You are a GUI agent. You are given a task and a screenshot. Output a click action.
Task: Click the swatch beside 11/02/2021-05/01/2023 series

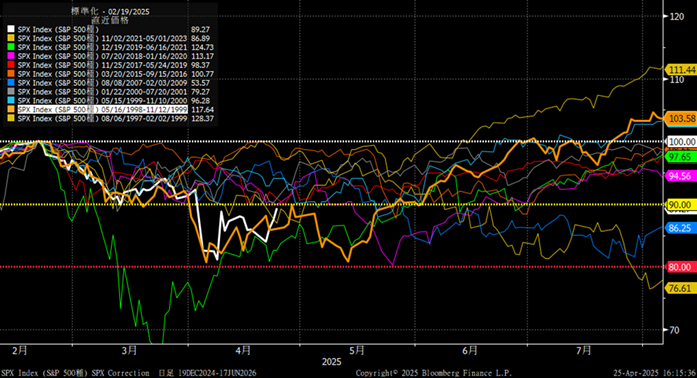click(11, 38)
